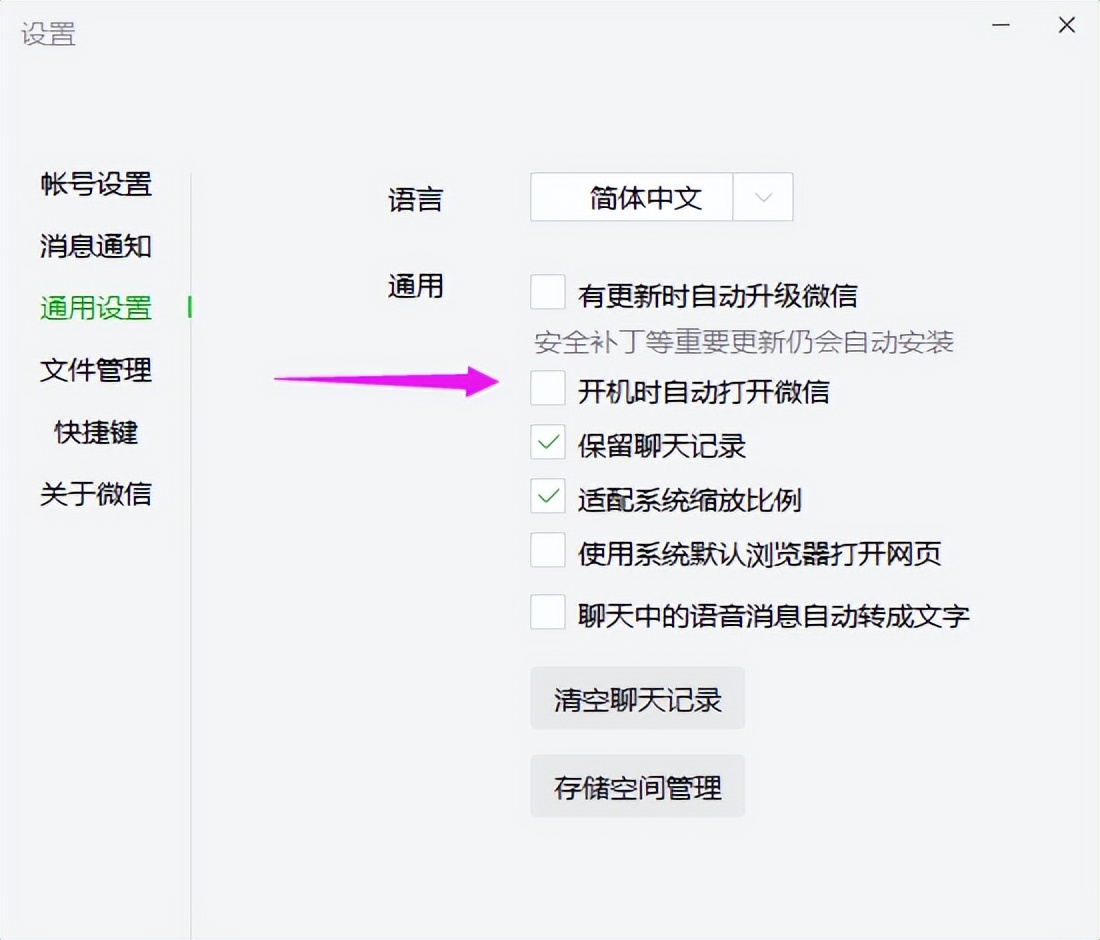Open 文件管理 file management settings
The width and height of the screenshot is (1100, 940).
click(x=95, y=371)
